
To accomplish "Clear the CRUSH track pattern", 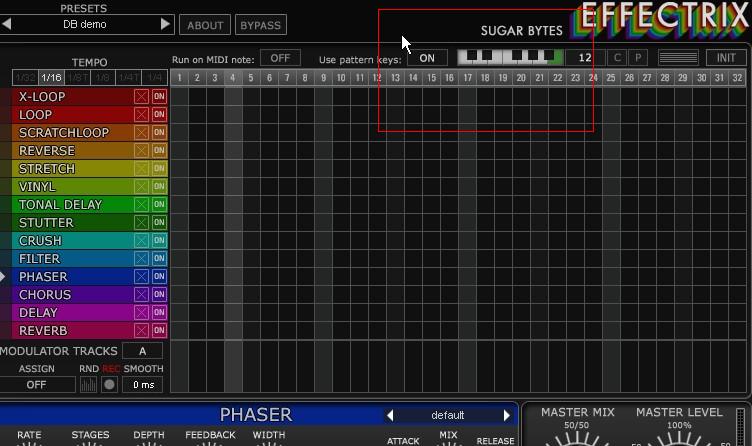I will pyautogui.click(x=141, y=240).
